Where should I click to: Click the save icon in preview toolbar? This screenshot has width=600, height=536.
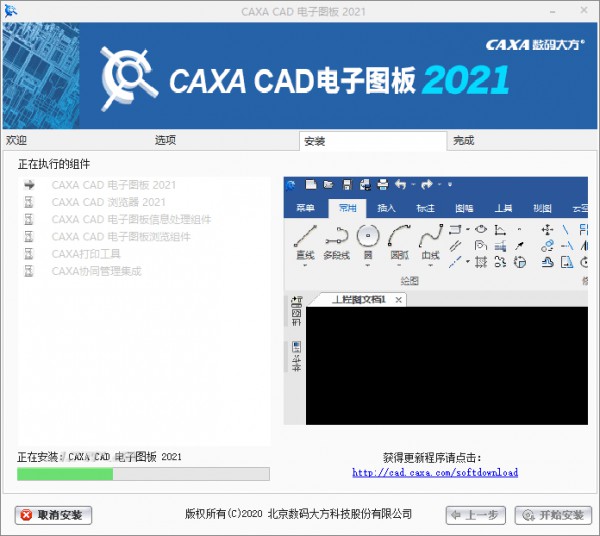[x=347, y=184]
